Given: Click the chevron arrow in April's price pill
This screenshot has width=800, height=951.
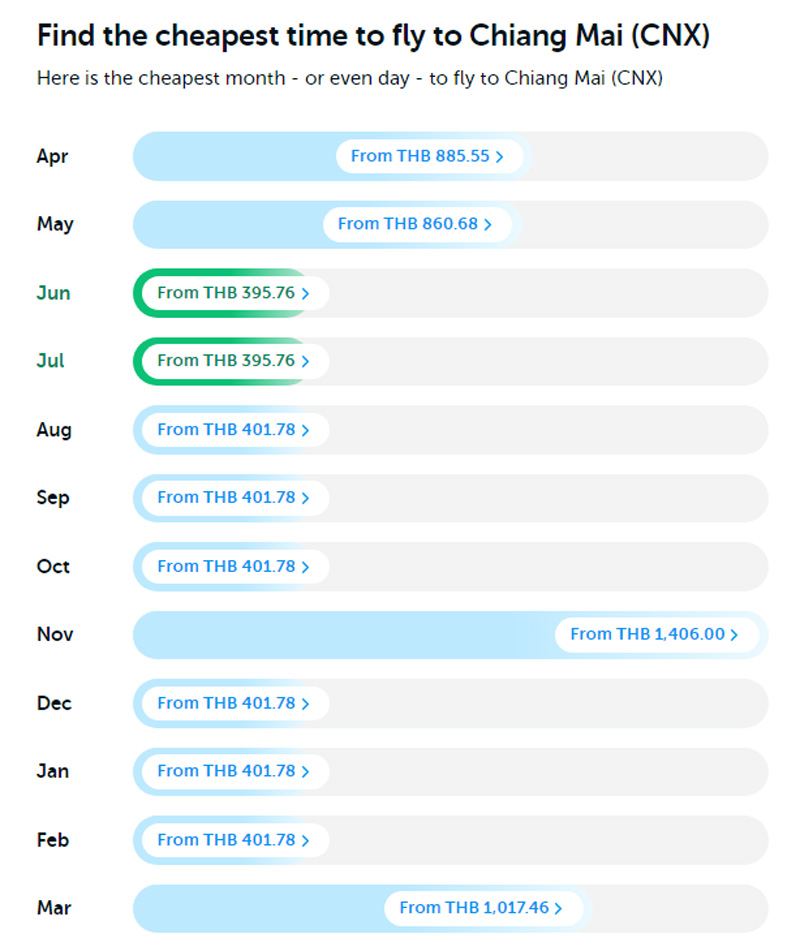Looking at the screenshot, I should [x=499, y=157].
